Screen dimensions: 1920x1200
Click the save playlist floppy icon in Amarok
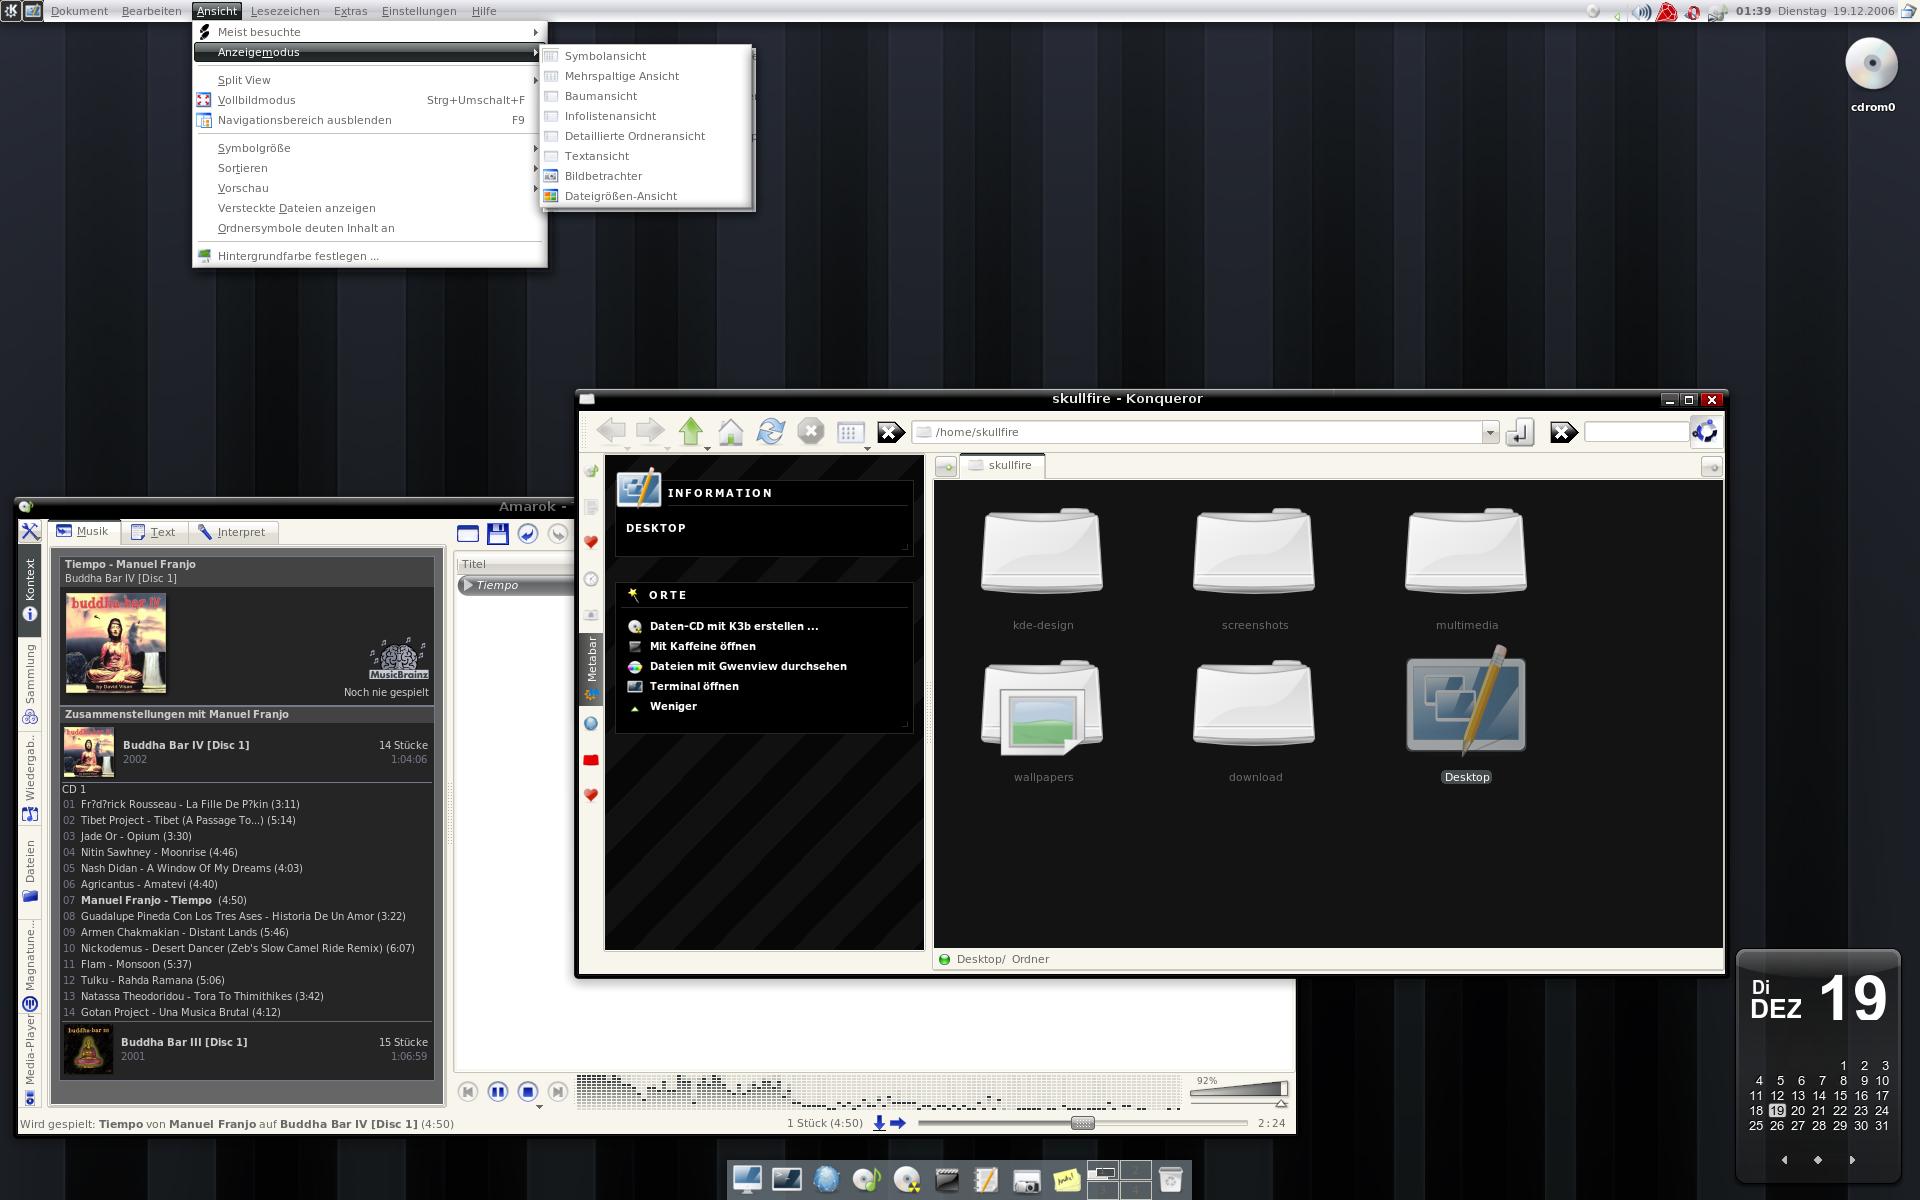click(498, 534)
